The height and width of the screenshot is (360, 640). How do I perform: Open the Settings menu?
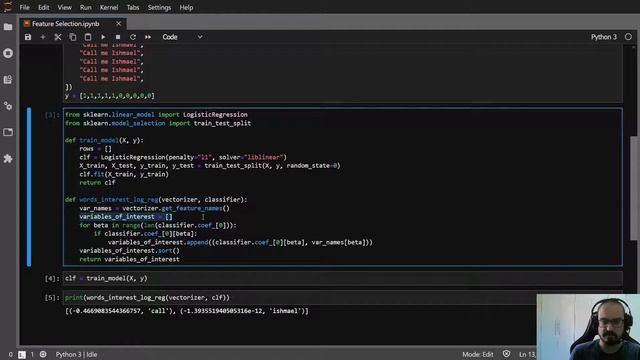[x=159, y=7]
